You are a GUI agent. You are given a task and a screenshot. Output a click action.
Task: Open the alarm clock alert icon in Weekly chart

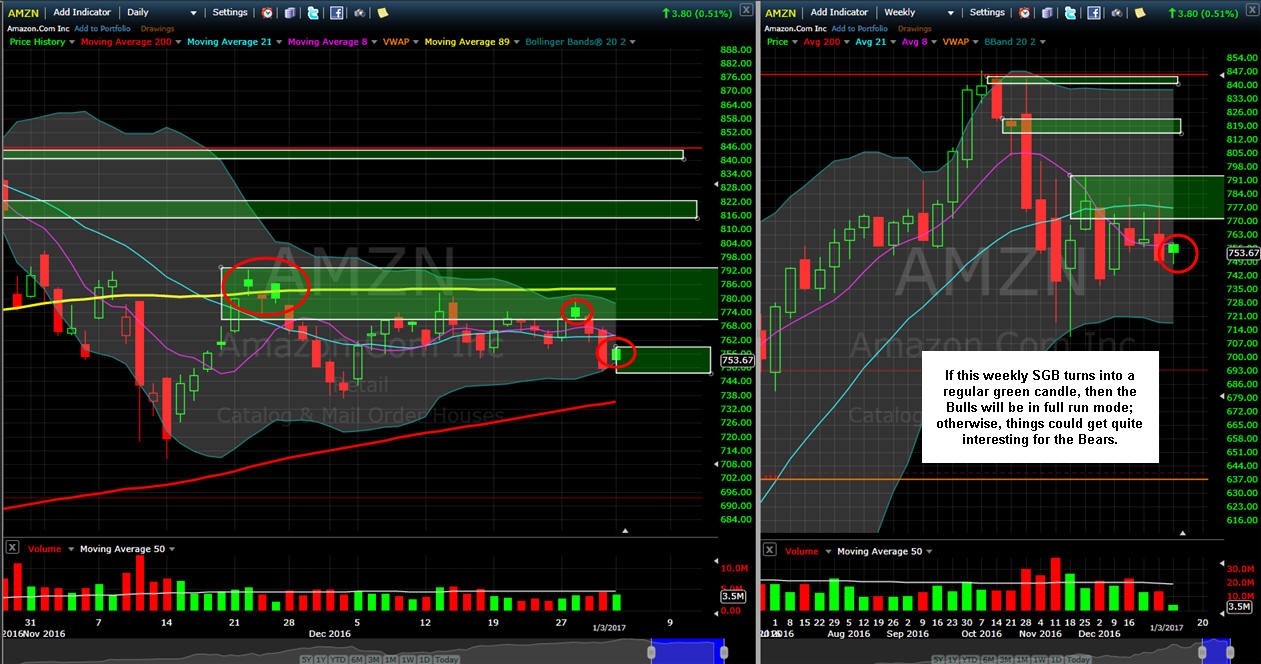1024,13
